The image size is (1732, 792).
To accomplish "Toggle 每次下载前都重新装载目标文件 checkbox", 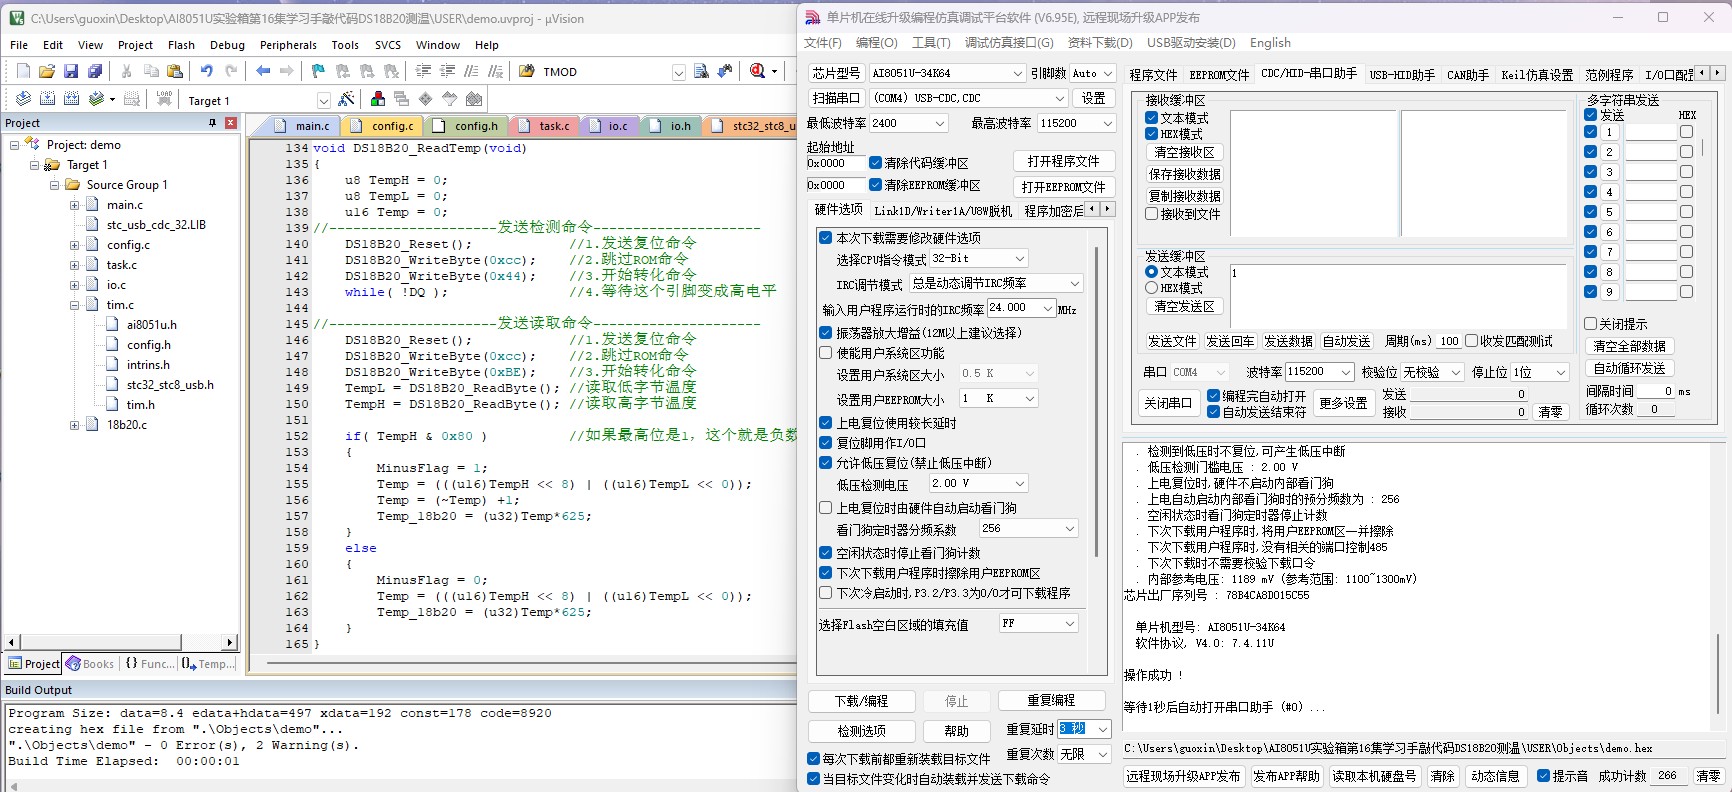I will pyautogui.click(x=813, y=759).
